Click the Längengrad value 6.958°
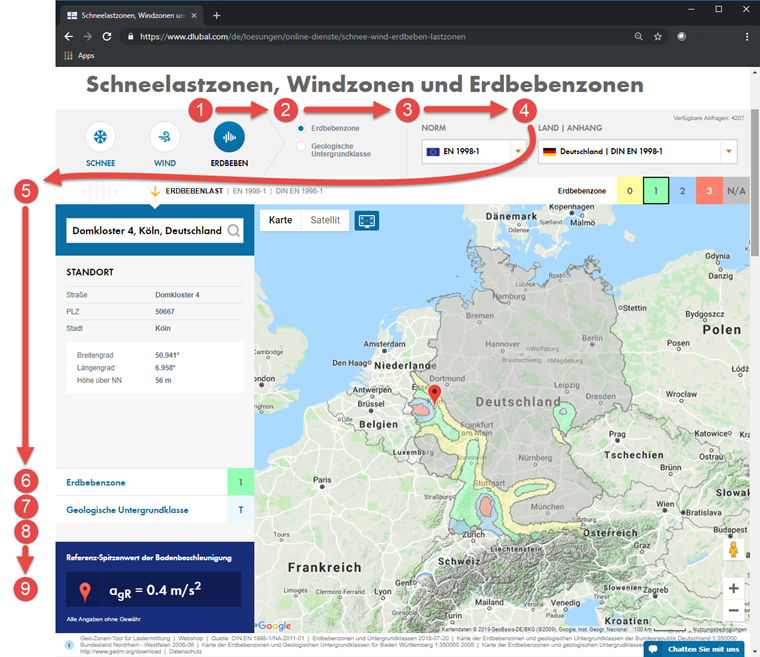The image size is (760, 657). [165, 368]
